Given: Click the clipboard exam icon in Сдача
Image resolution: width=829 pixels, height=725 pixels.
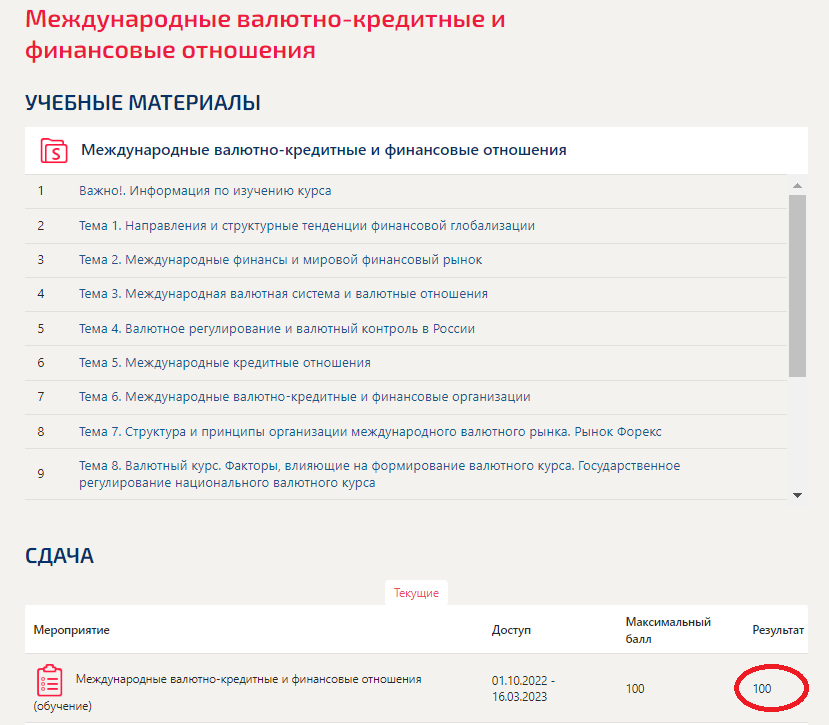Looking at the screenshot, I should tap(49, 681).
